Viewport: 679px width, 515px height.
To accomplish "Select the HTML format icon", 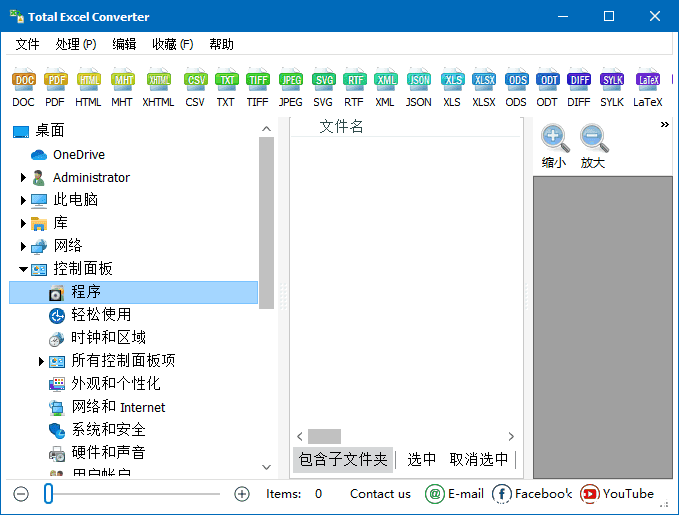I will point(88,86).
